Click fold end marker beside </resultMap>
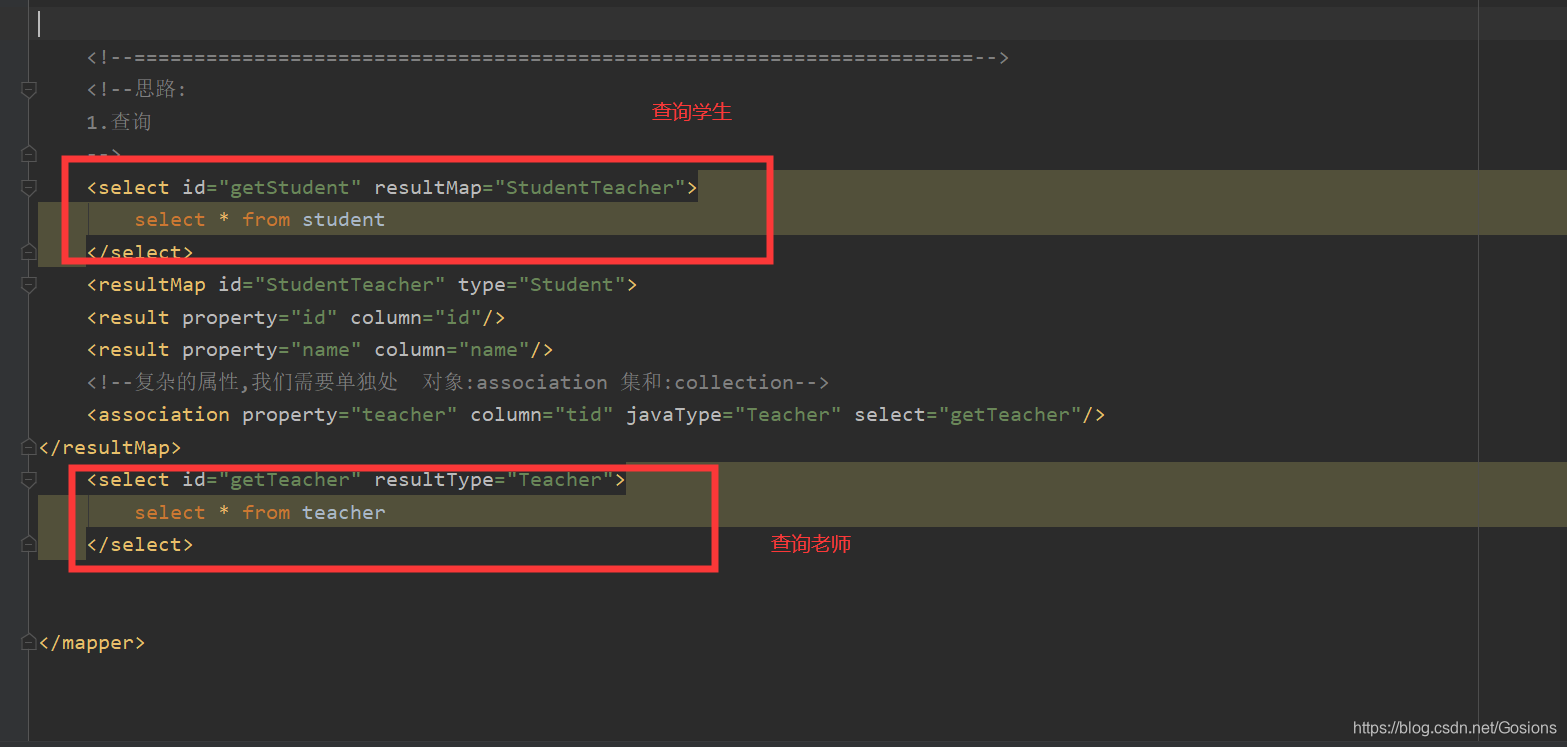The width and height of the screenshot is (1567, 747). pos(29,447)
